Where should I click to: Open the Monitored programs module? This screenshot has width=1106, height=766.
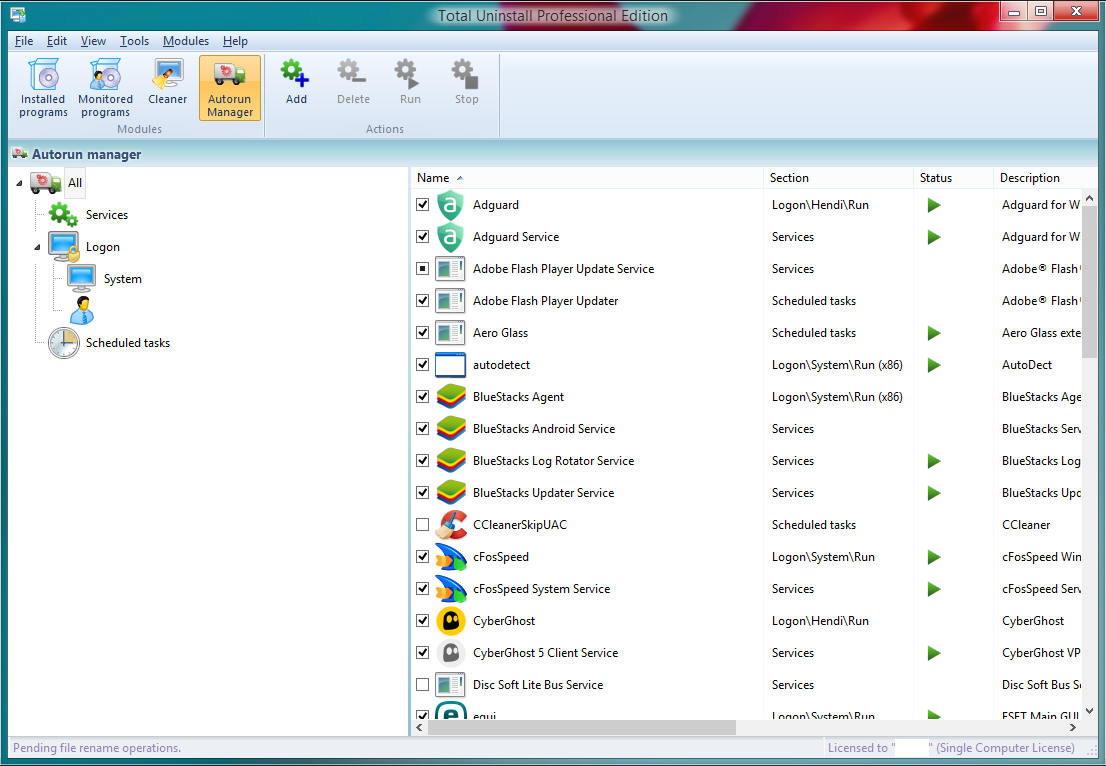click(105, 88)
